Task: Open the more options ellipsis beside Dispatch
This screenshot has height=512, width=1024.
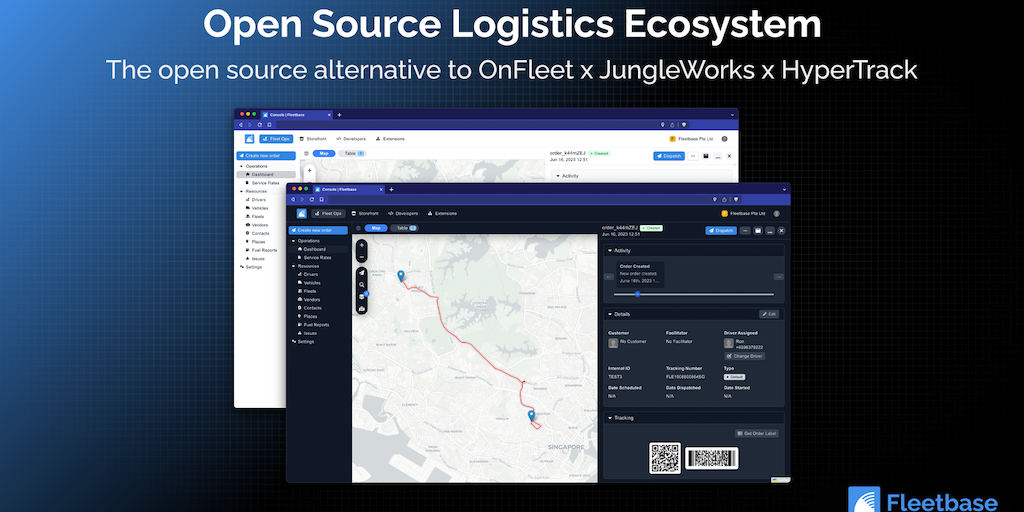Action: click(x=745, y=231)
